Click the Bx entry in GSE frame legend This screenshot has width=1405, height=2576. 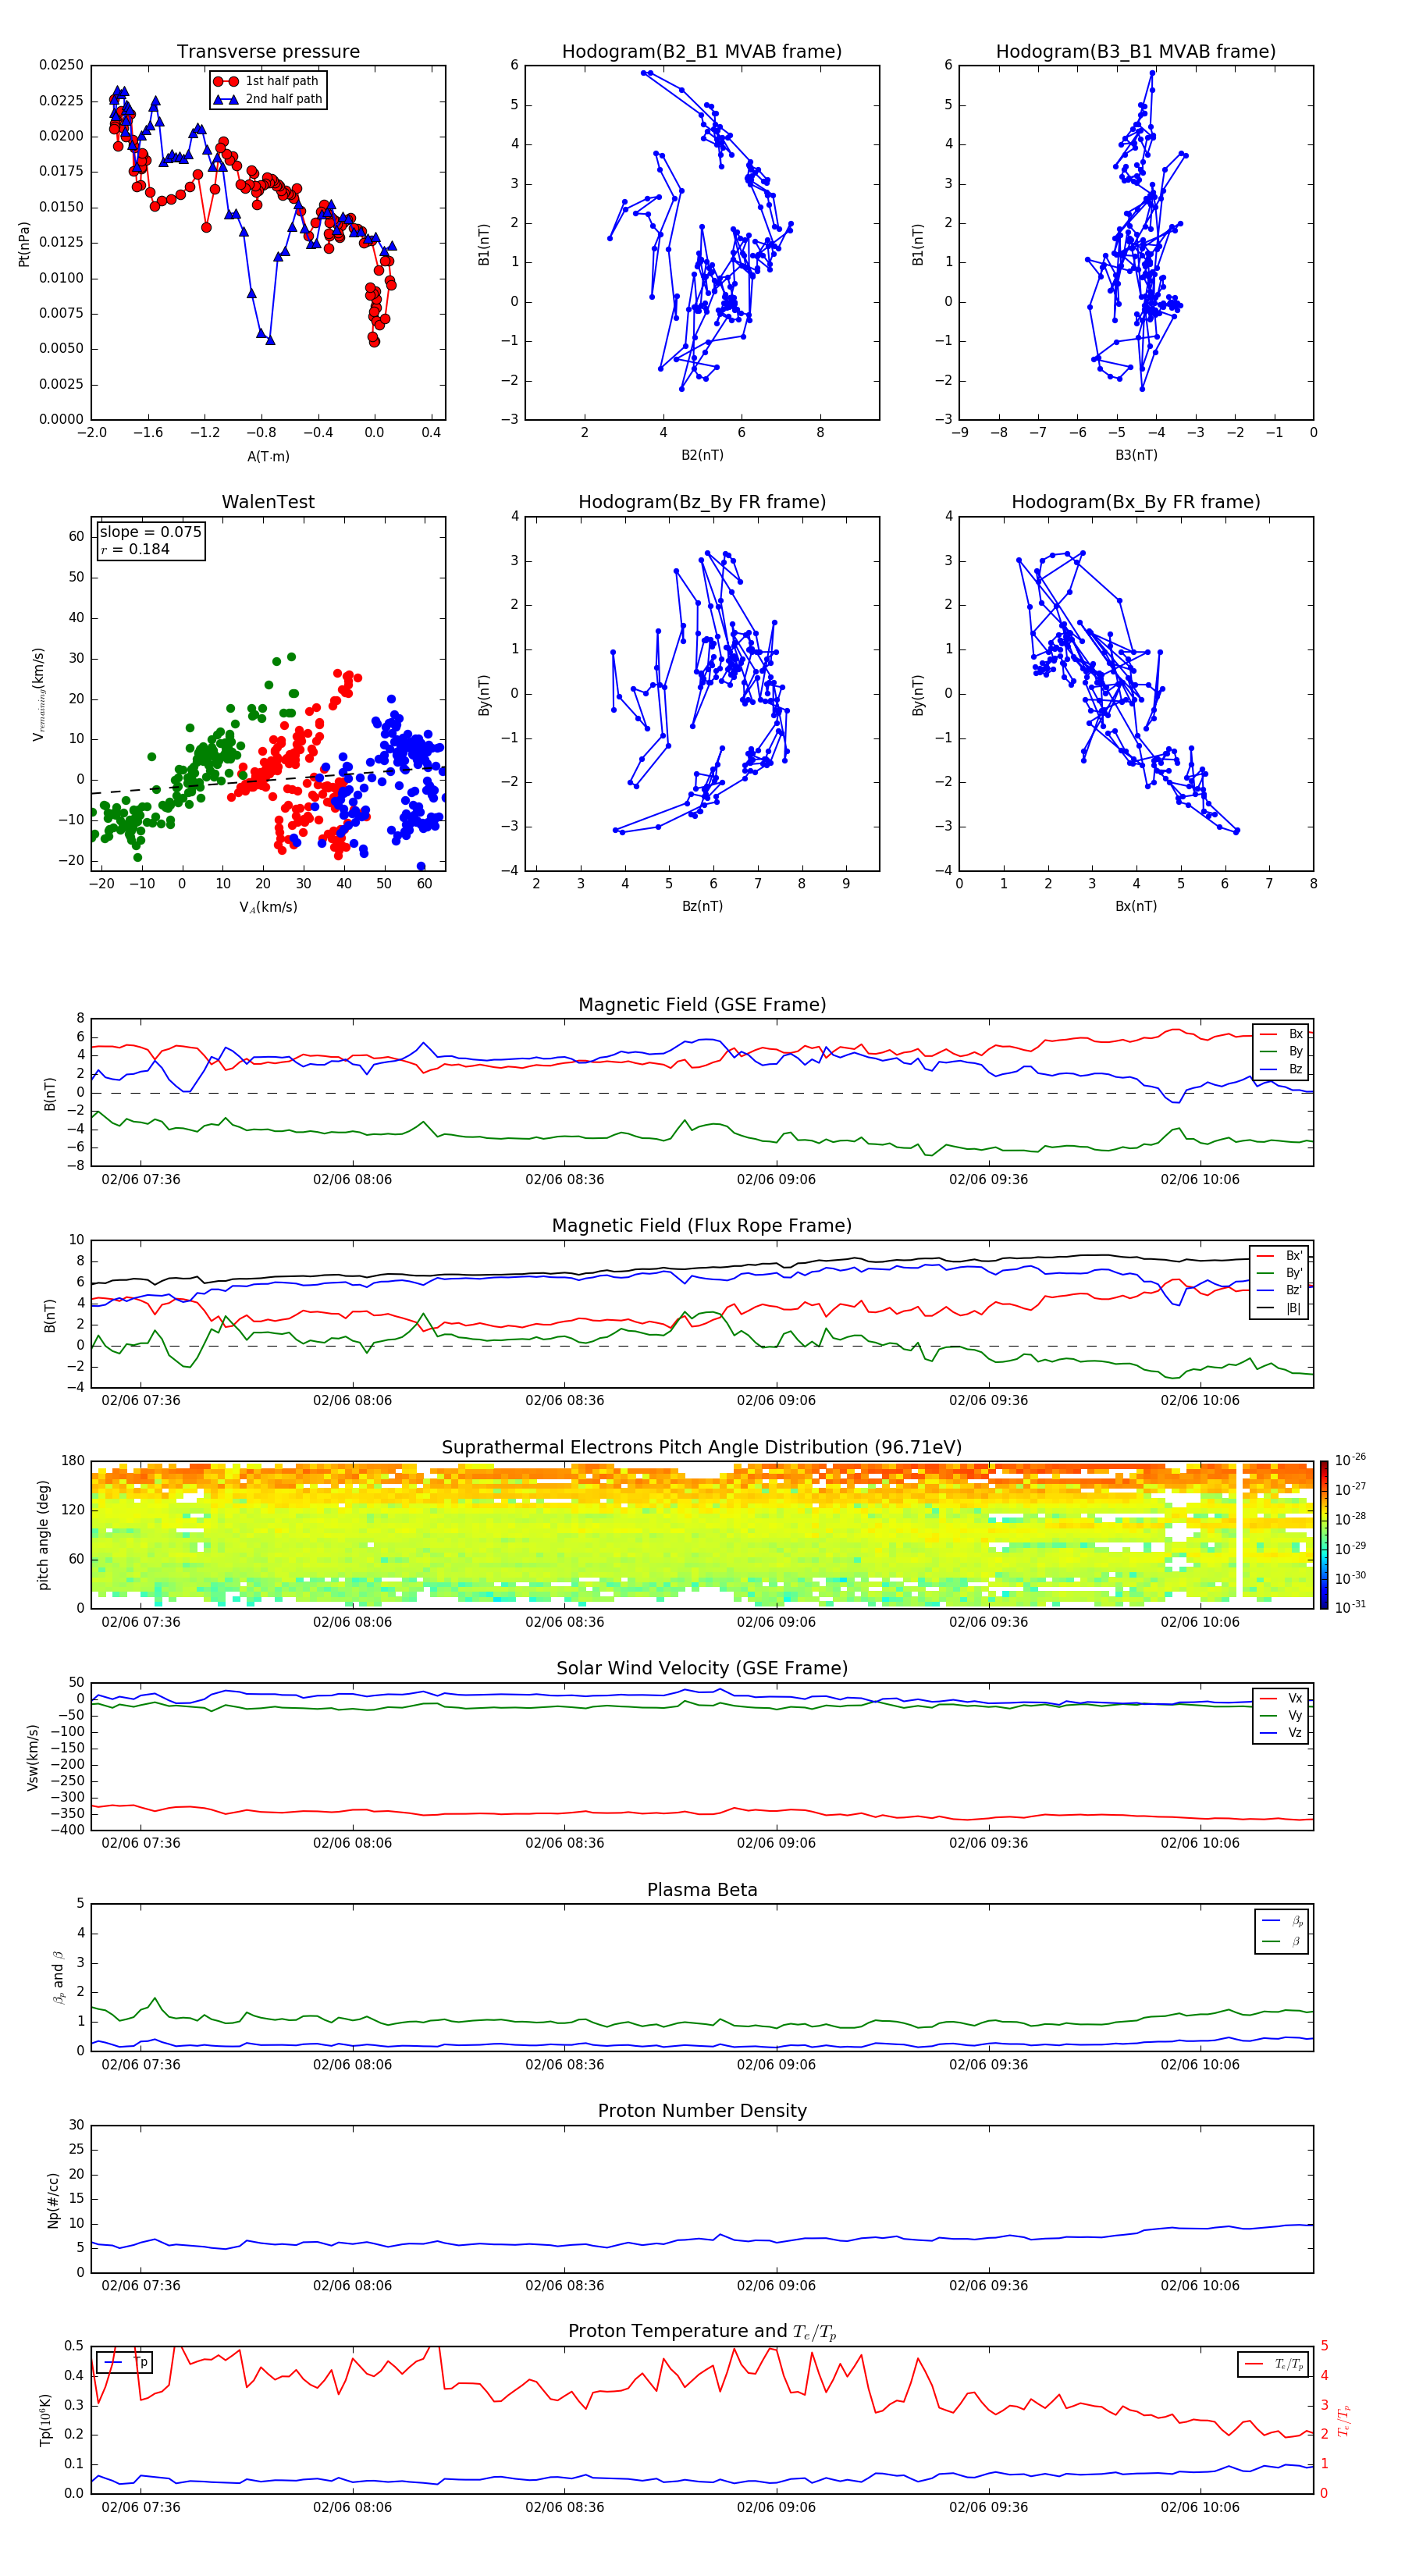coord(1282,1034)
